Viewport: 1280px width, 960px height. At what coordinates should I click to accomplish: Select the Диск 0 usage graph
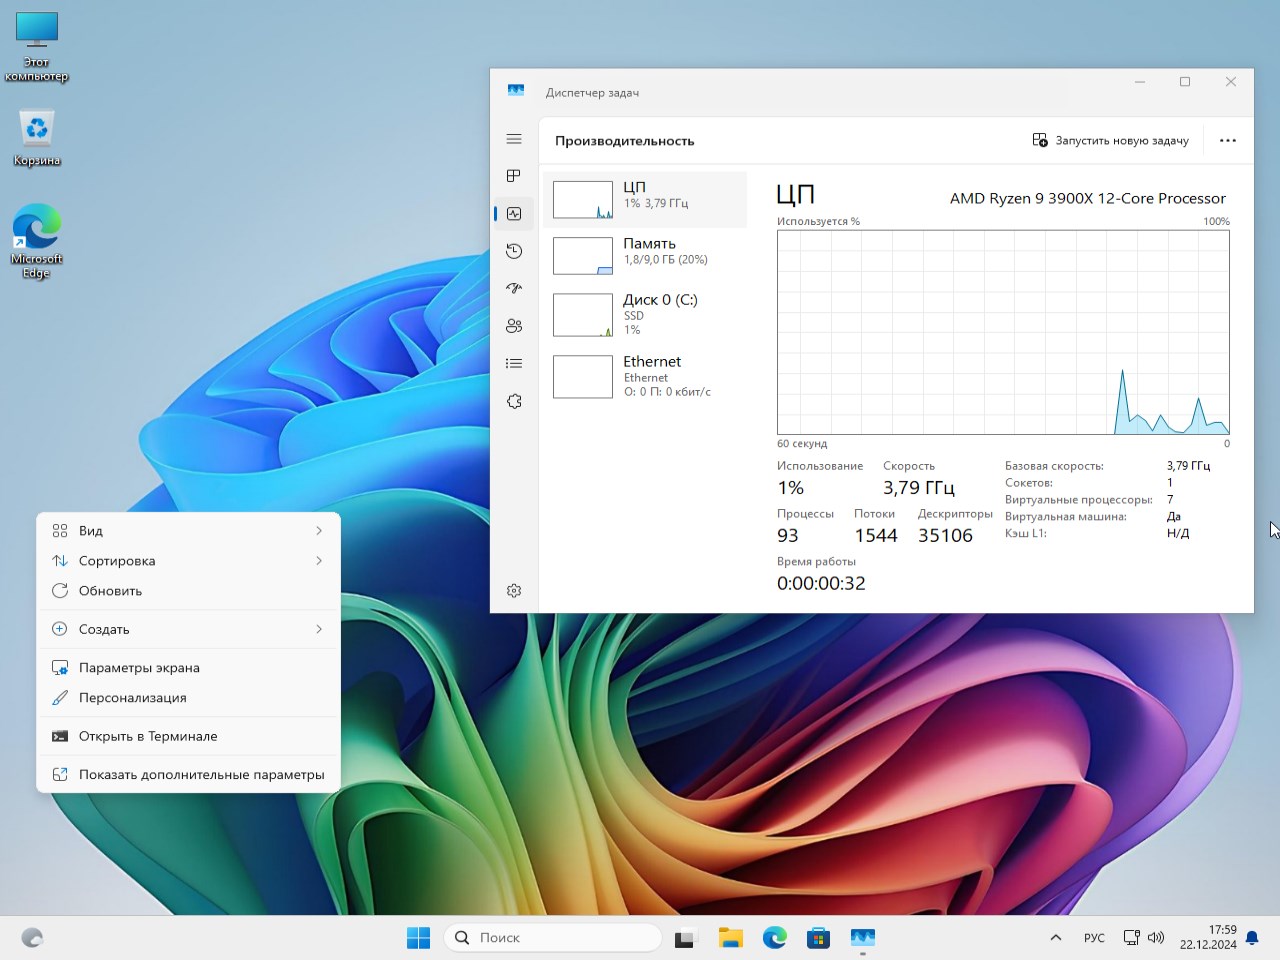pyautogui.click(x=645, y=314)
